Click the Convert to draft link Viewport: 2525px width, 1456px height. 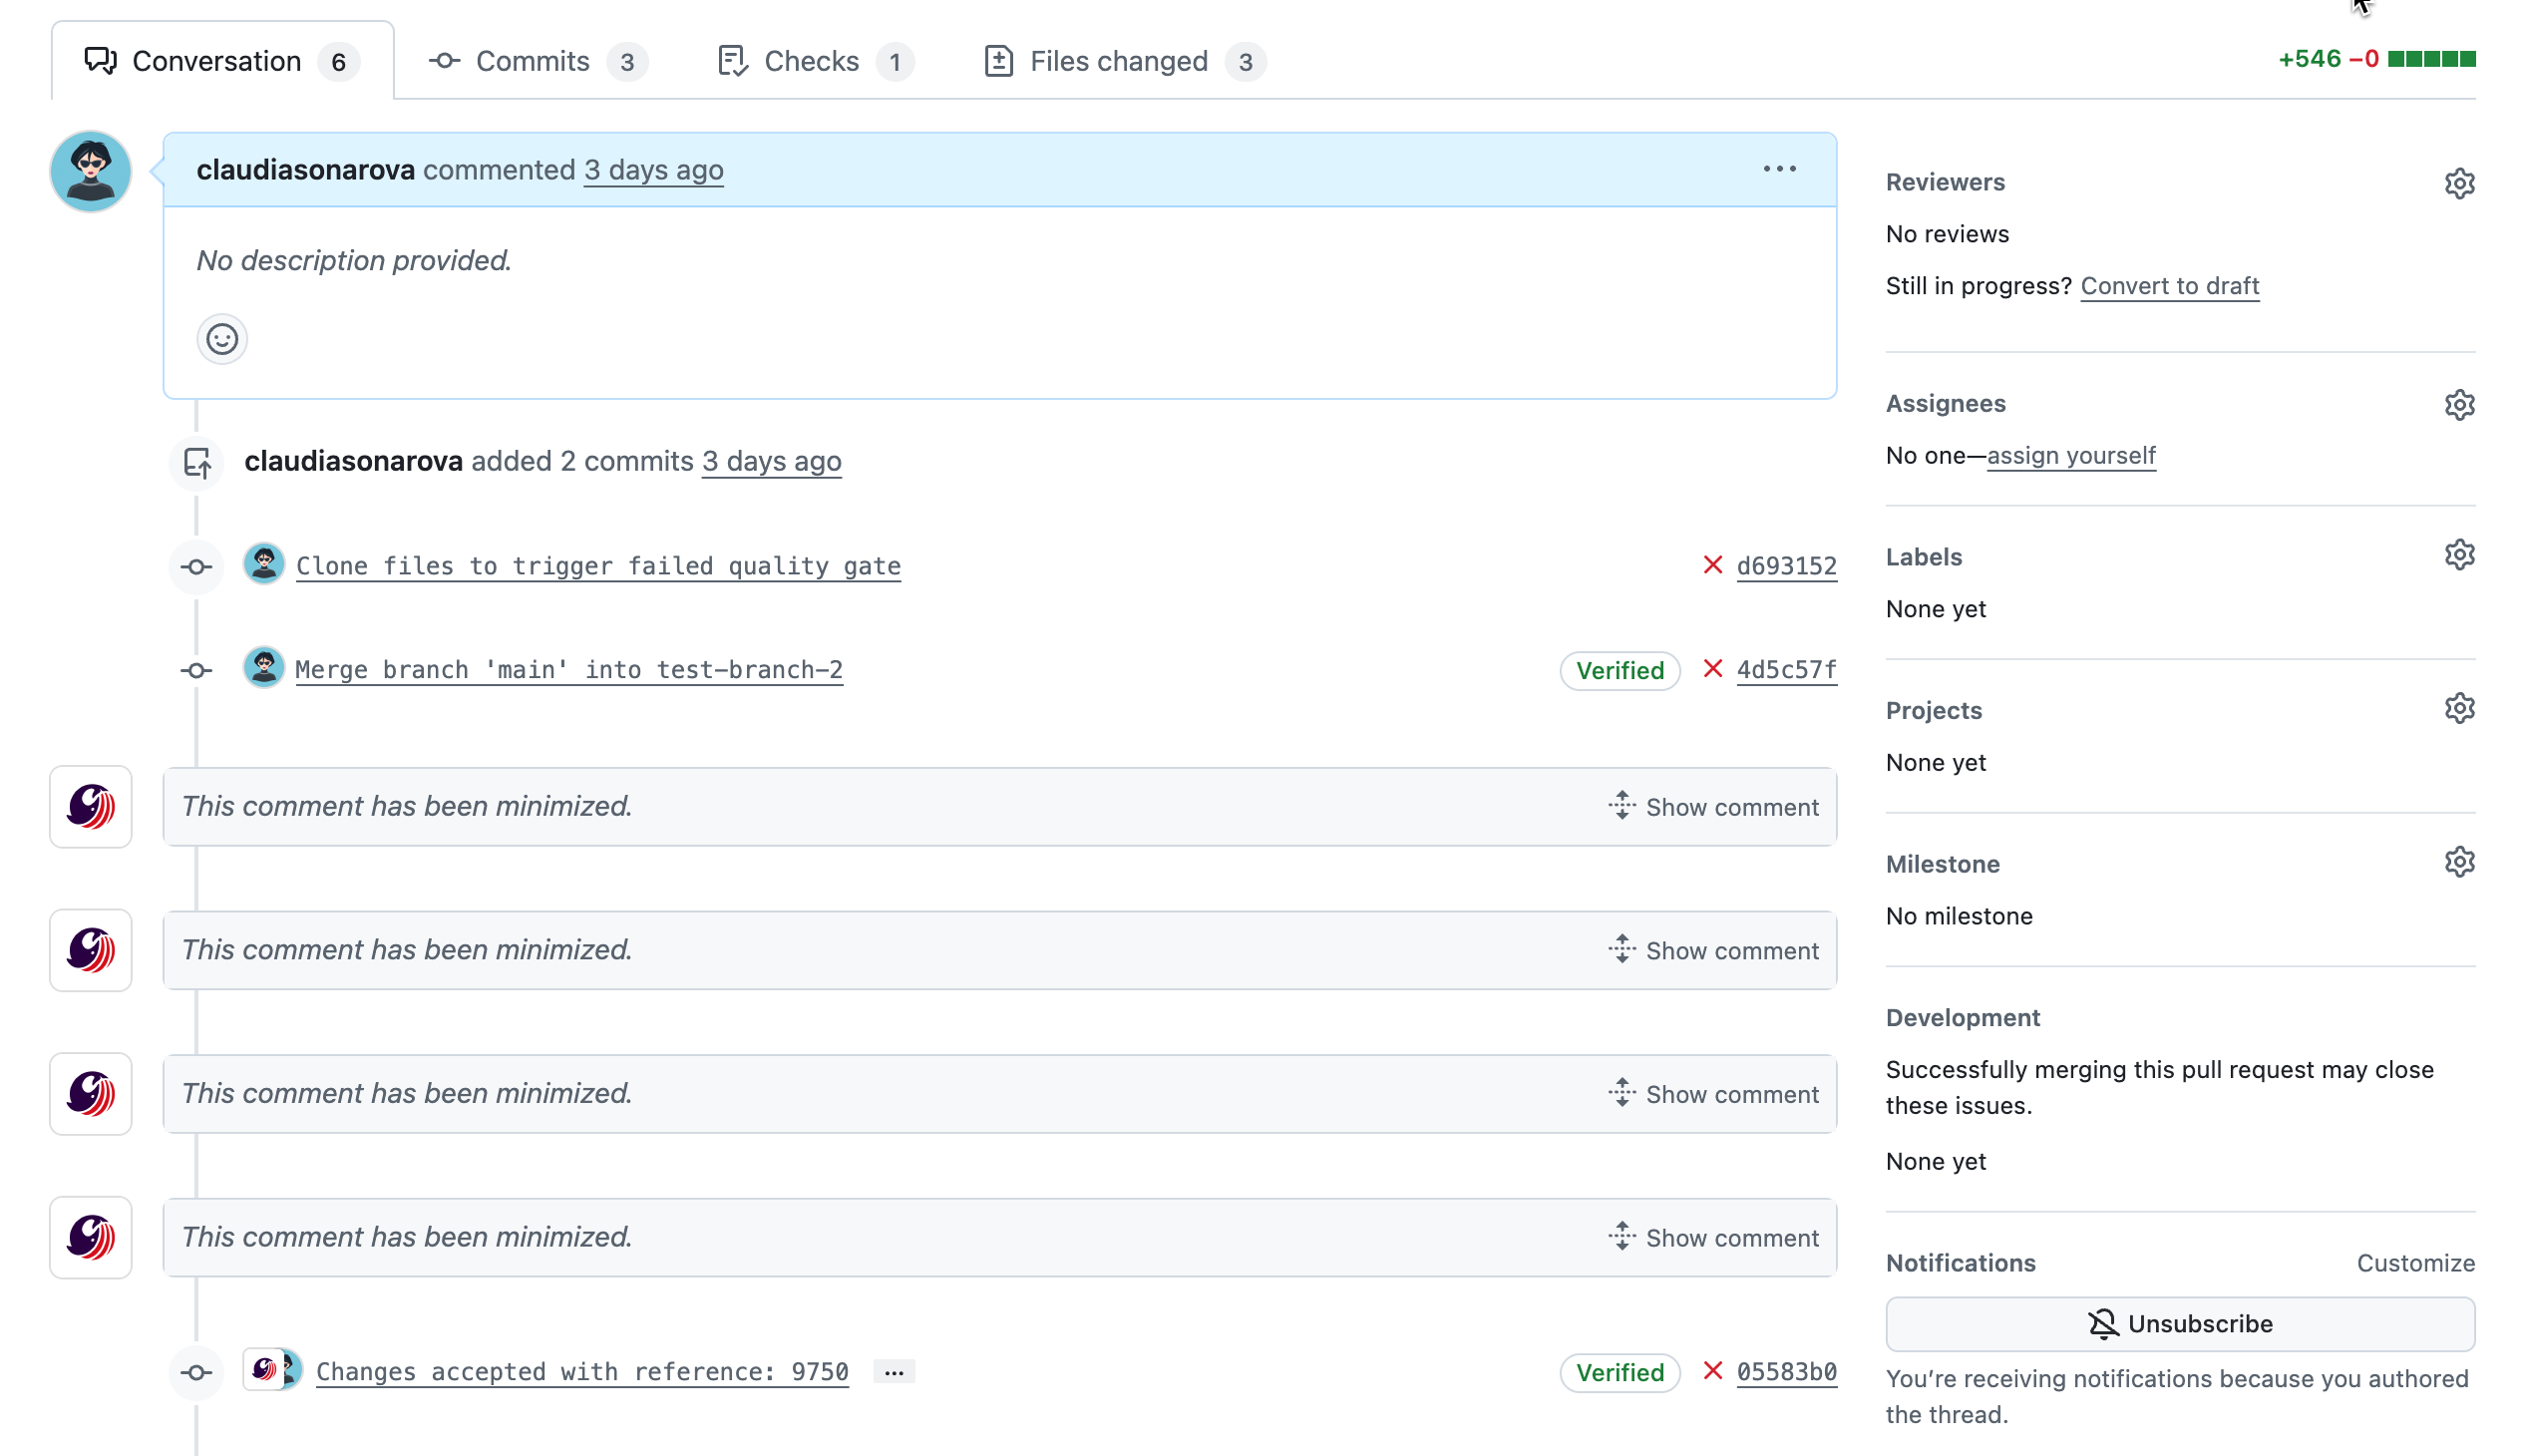coord(2168,286)
